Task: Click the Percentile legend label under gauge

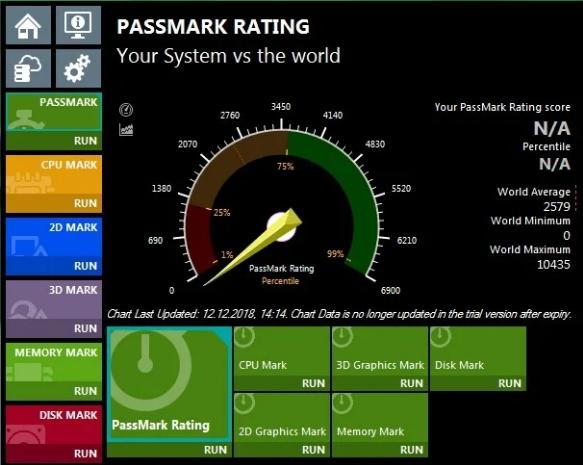Action: (x=280, y=281)
